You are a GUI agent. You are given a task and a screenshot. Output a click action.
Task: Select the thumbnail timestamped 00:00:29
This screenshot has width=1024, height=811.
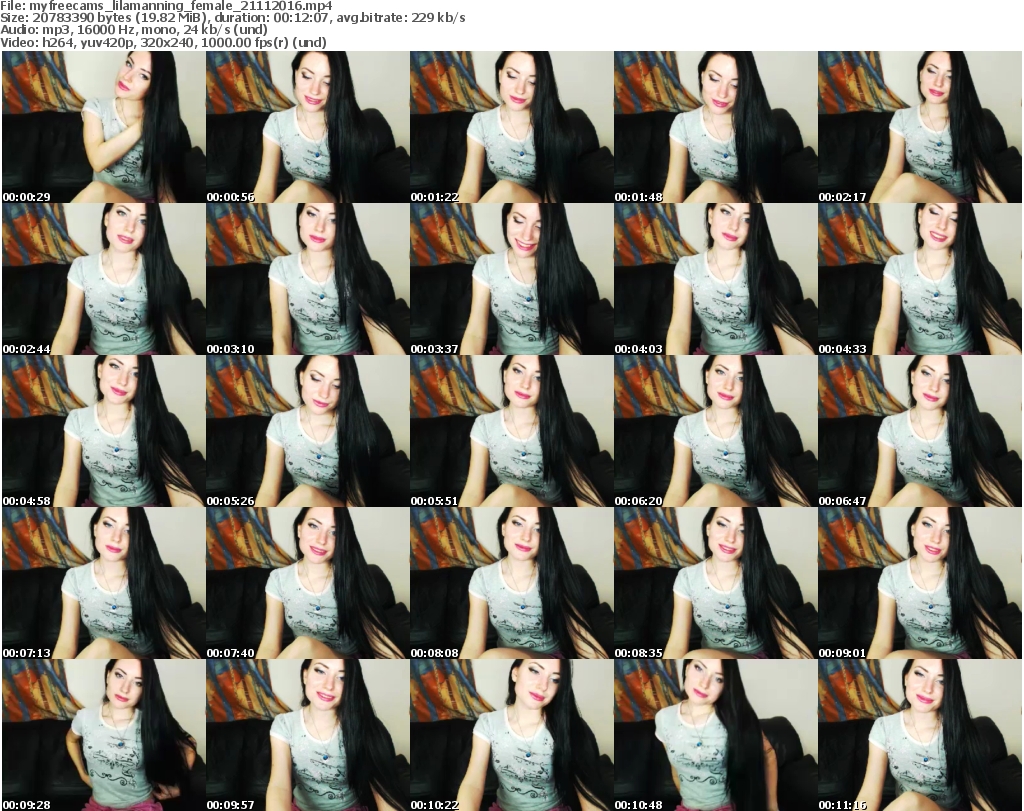104,127
